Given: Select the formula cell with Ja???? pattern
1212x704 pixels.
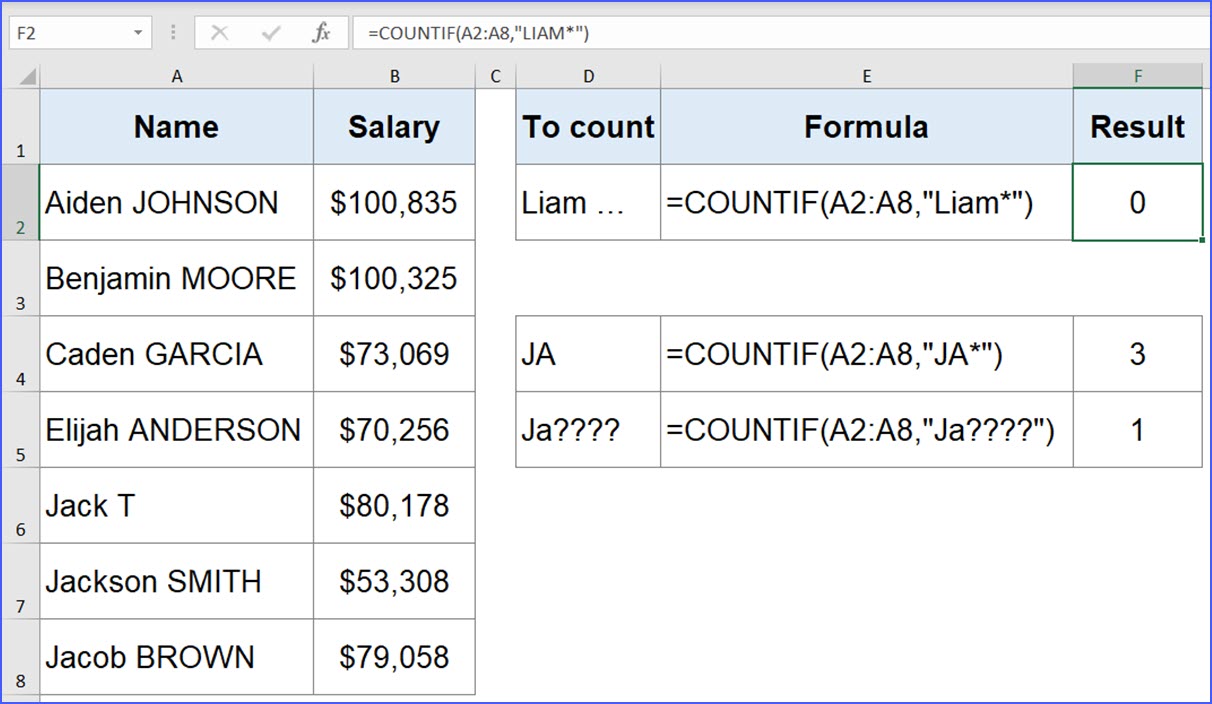Looking at the screenshot, I should tap(866, 429).
